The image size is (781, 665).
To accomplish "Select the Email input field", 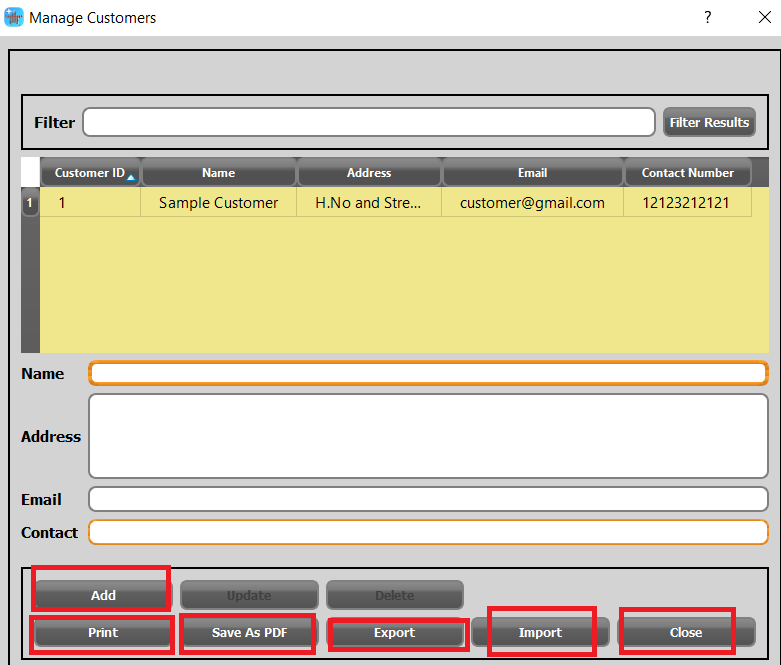I will pyautogui.click(x=428, y=499).
